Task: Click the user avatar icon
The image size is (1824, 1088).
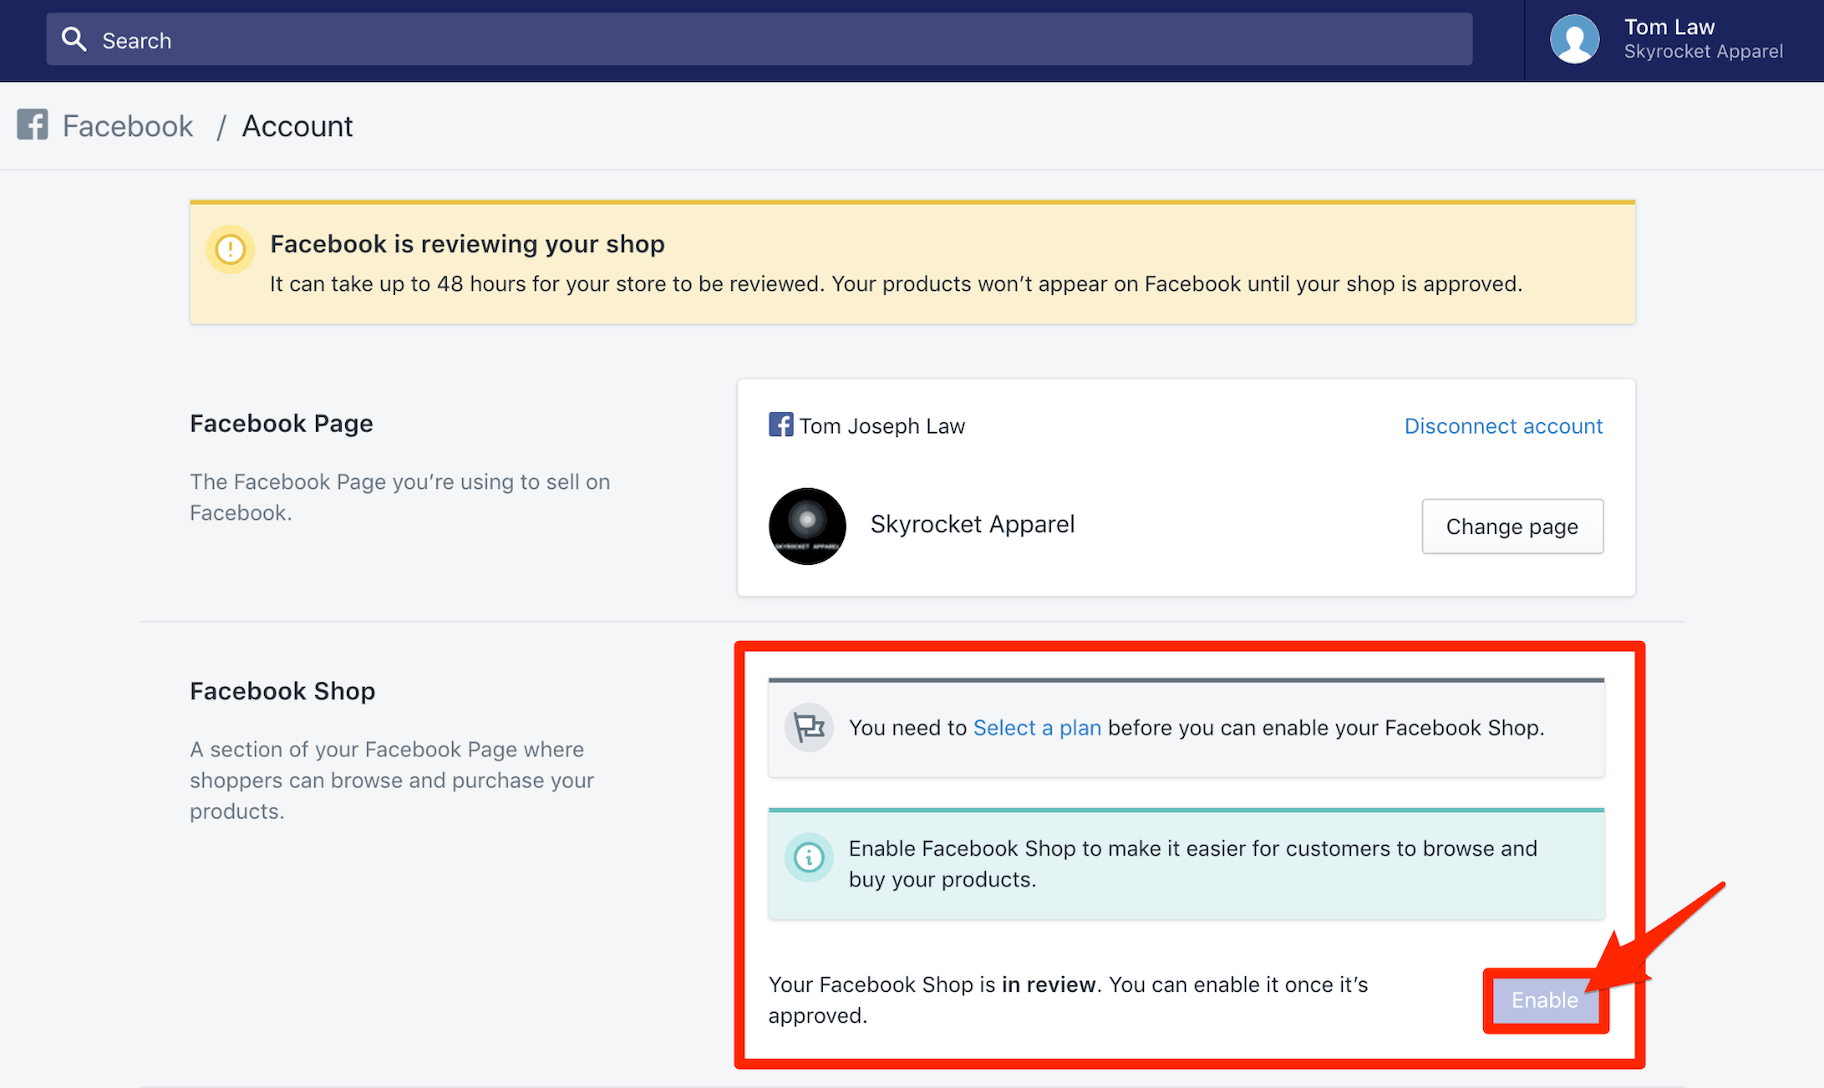Action: [1574, 40]
